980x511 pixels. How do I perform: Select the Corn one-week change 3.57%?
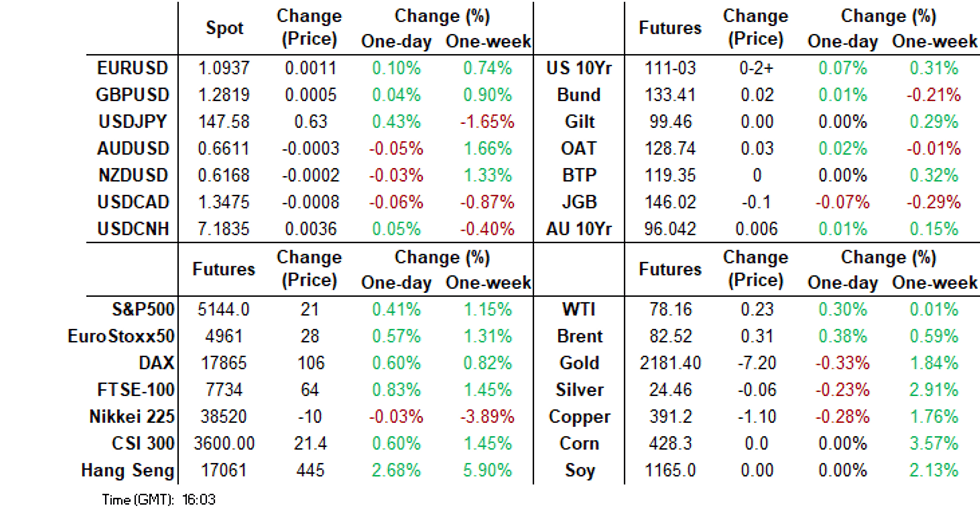[934, 443]
